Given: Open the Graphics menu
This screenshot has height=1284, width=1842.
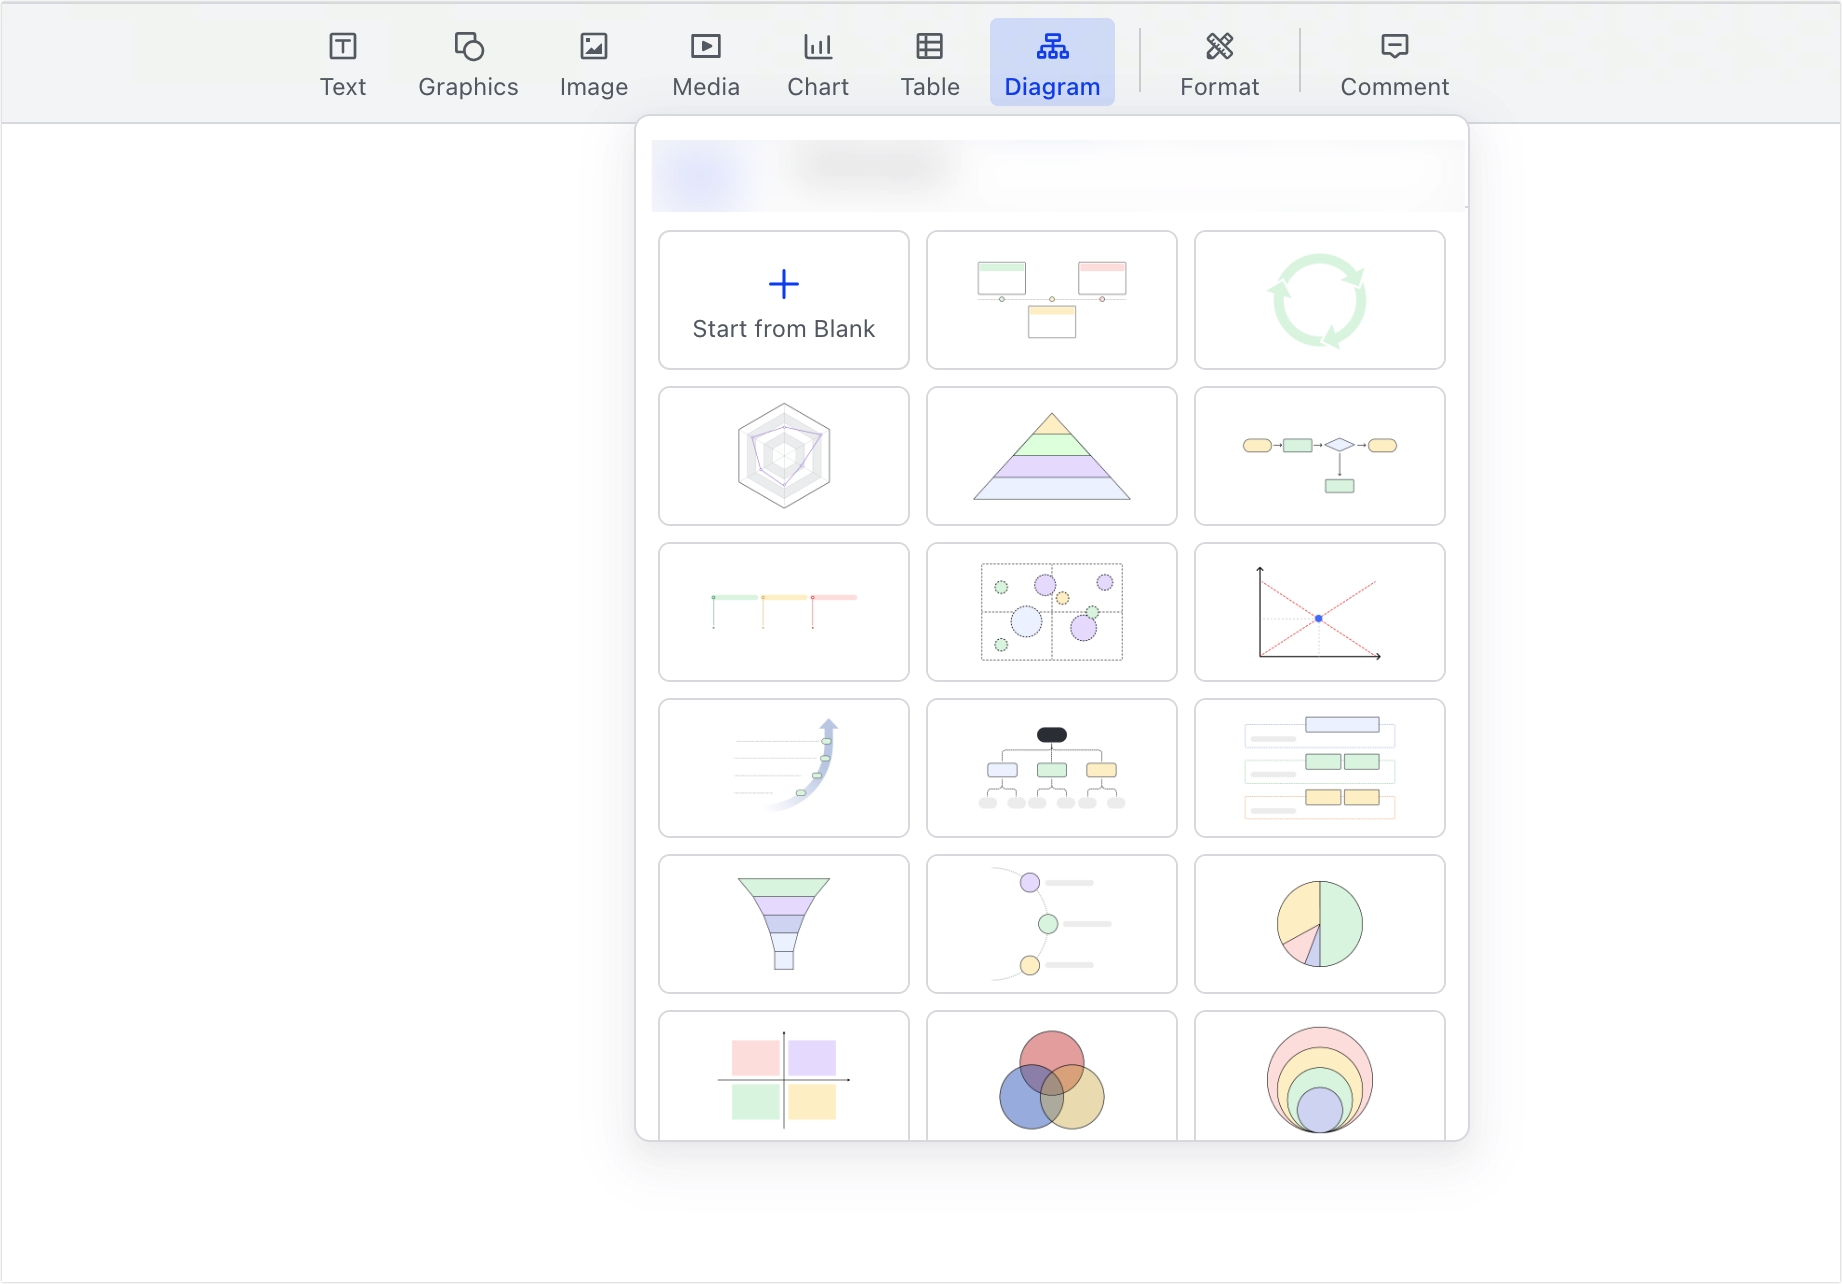Looking at the screenshot, I should click(468, 64).
